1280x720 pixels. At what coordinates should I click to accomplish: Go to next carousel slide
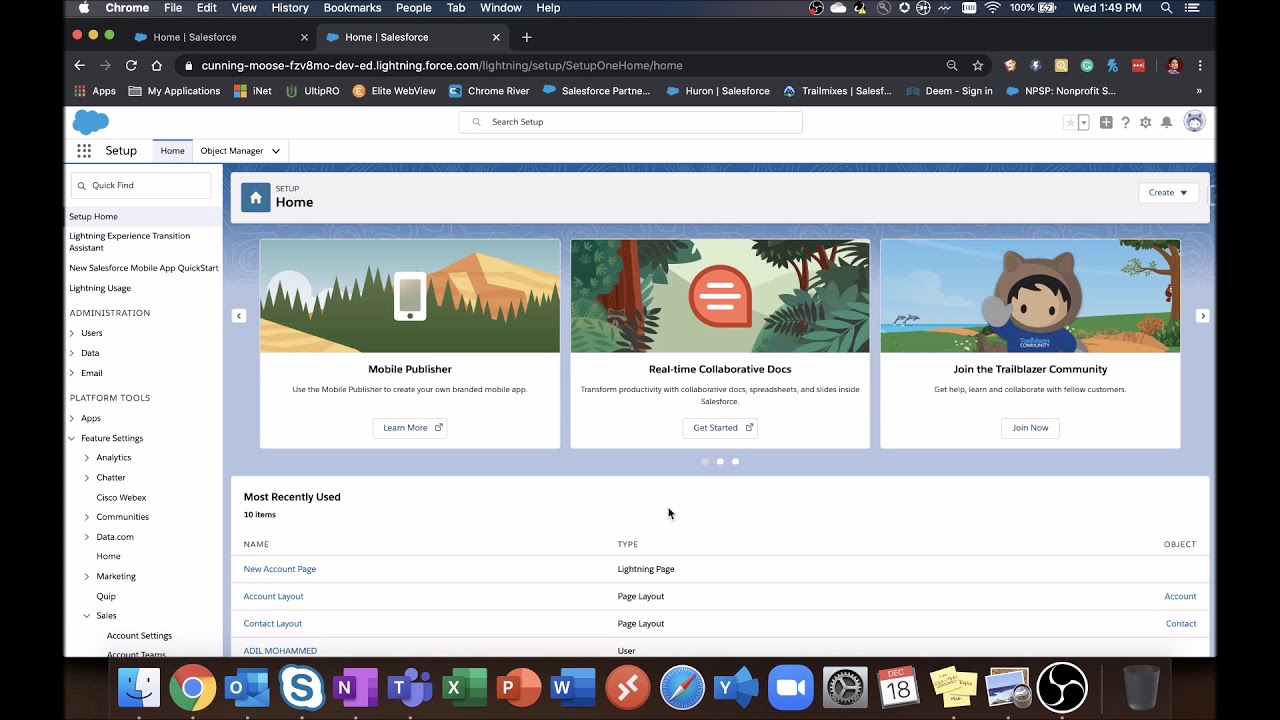pos(1202,316)
